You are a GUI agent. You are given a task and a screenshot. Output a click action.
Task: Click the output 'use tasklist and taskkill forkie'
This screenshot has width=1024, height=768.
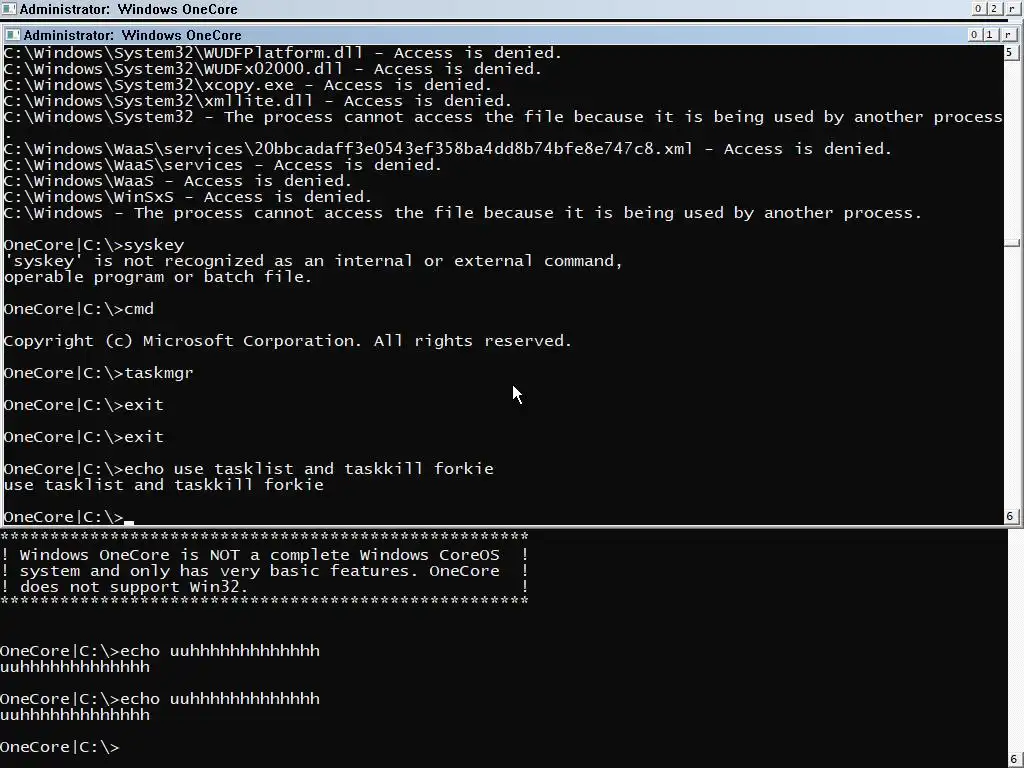pyautogui.click(x=163, y=485)
